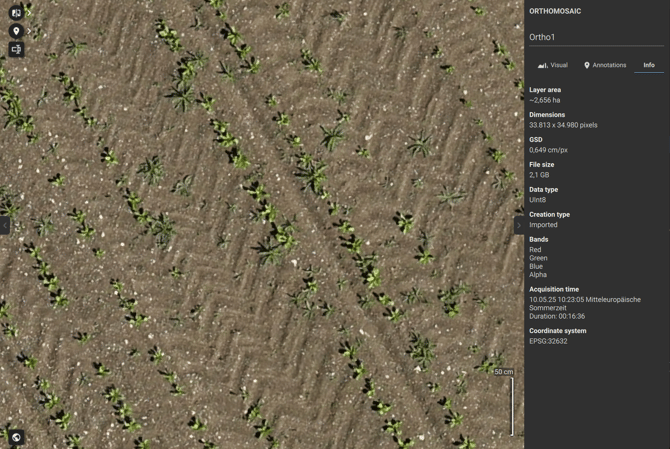670x449 pixels.
Task: Click the ORTHOMOSAIC panel heading
Action: point(555,11)
